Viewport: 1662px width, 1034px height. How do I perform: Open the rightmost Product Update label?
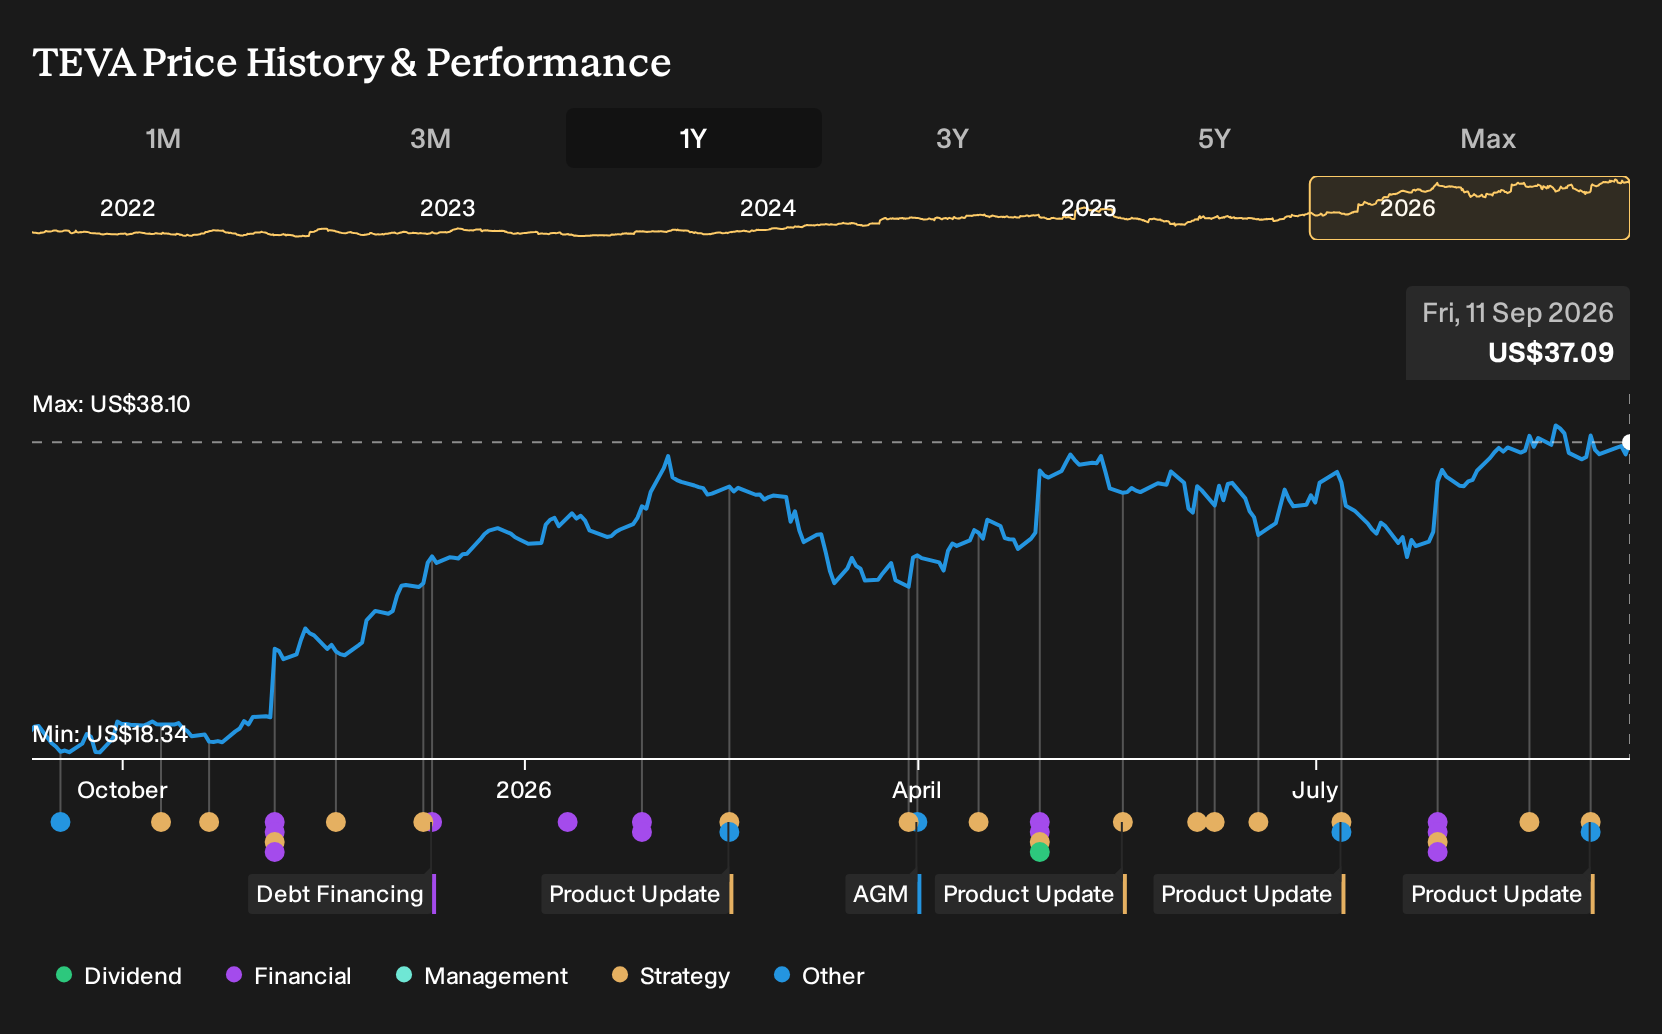point(1498,894)
